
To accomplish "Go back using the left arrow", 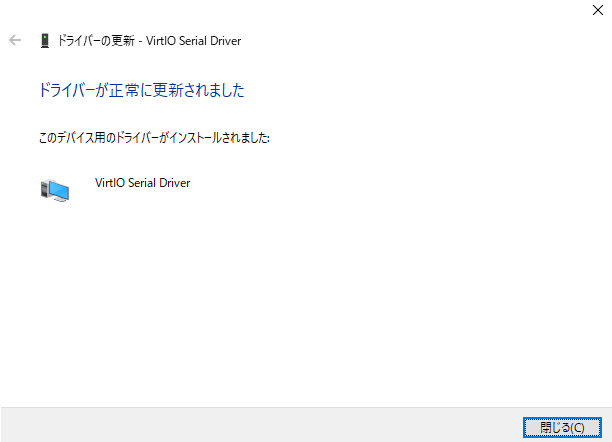I will [x=15, y=40].
